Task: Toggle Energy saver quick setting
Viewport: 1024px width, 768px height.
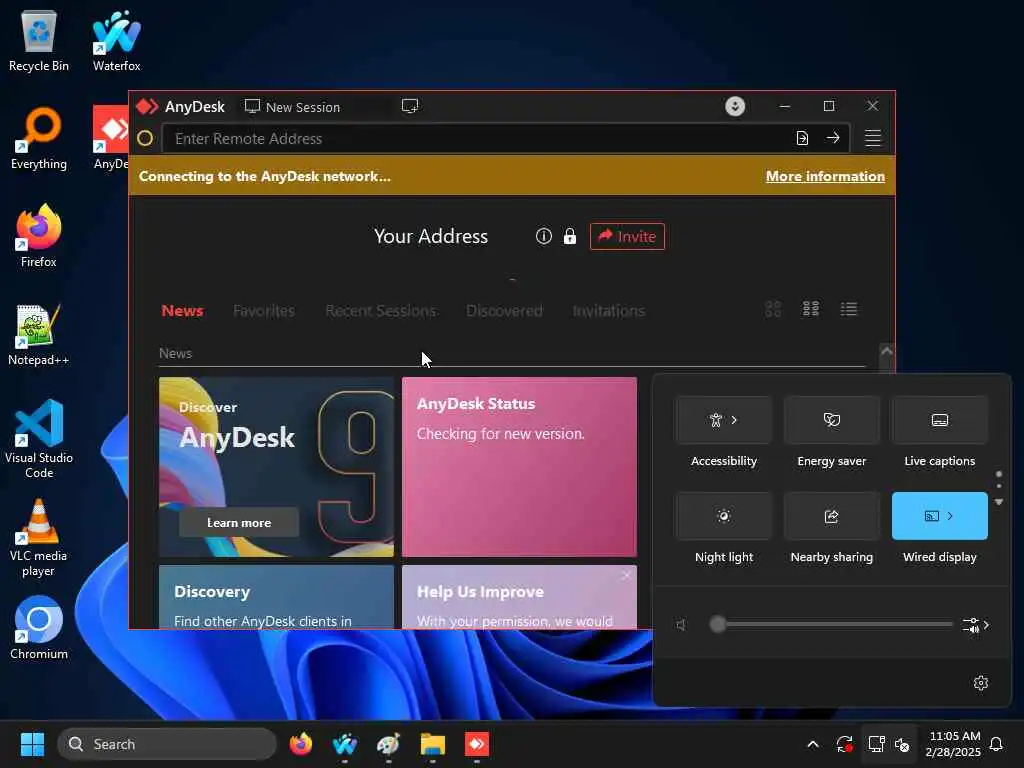Action: point(831,420)
